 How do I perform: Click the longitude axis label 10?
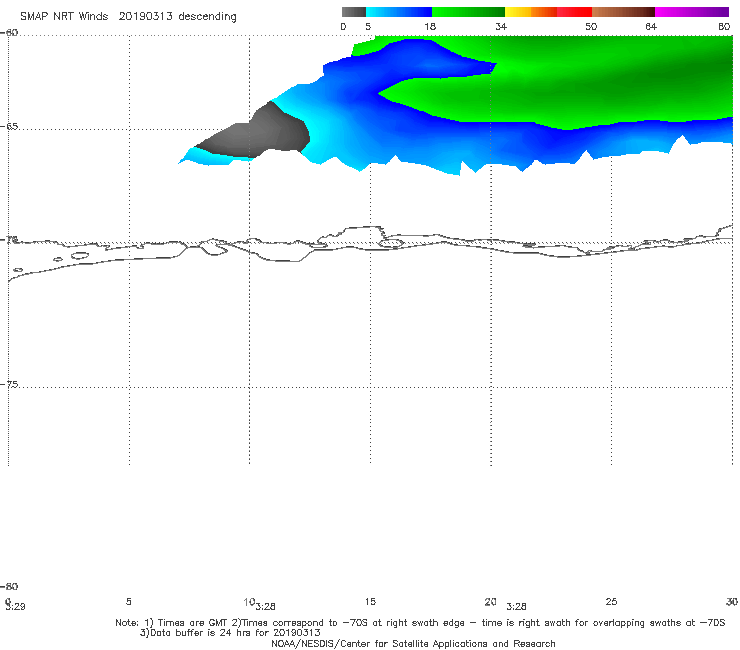(249, 602)
